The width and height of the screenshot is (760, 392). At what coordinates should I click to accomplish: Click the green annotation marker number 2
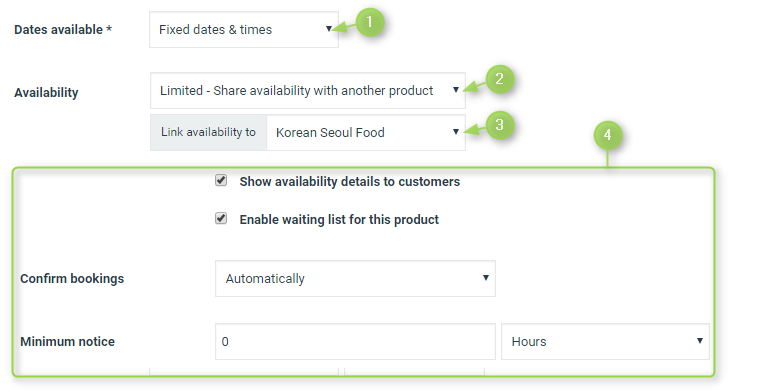pyautogui.click(x=499, y=79)
